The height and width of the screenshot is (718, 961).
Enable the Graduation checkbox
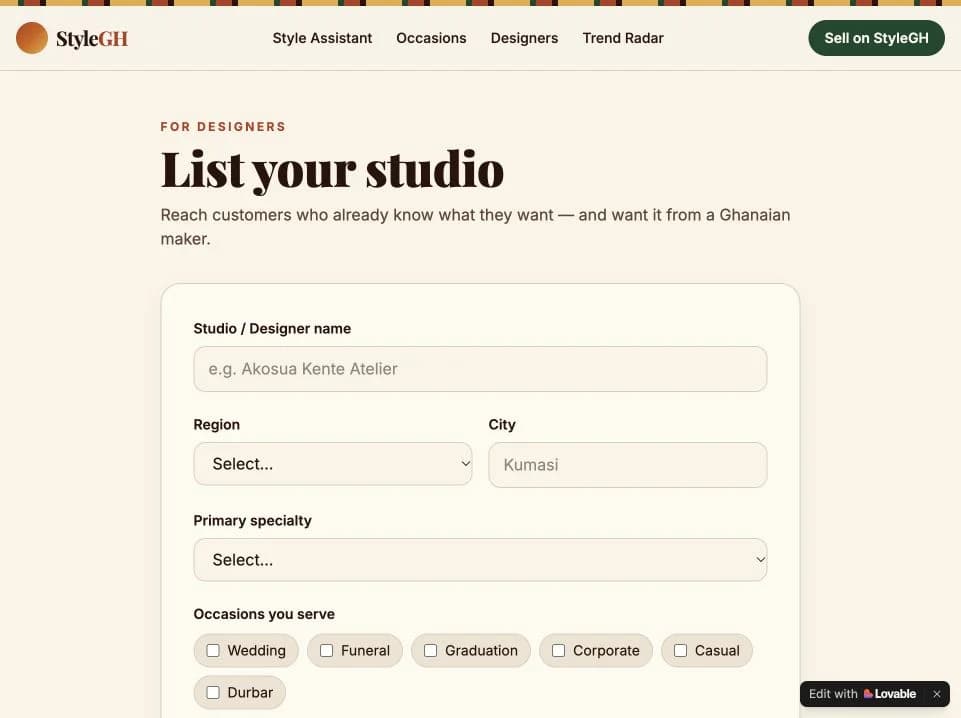(431, 650)
